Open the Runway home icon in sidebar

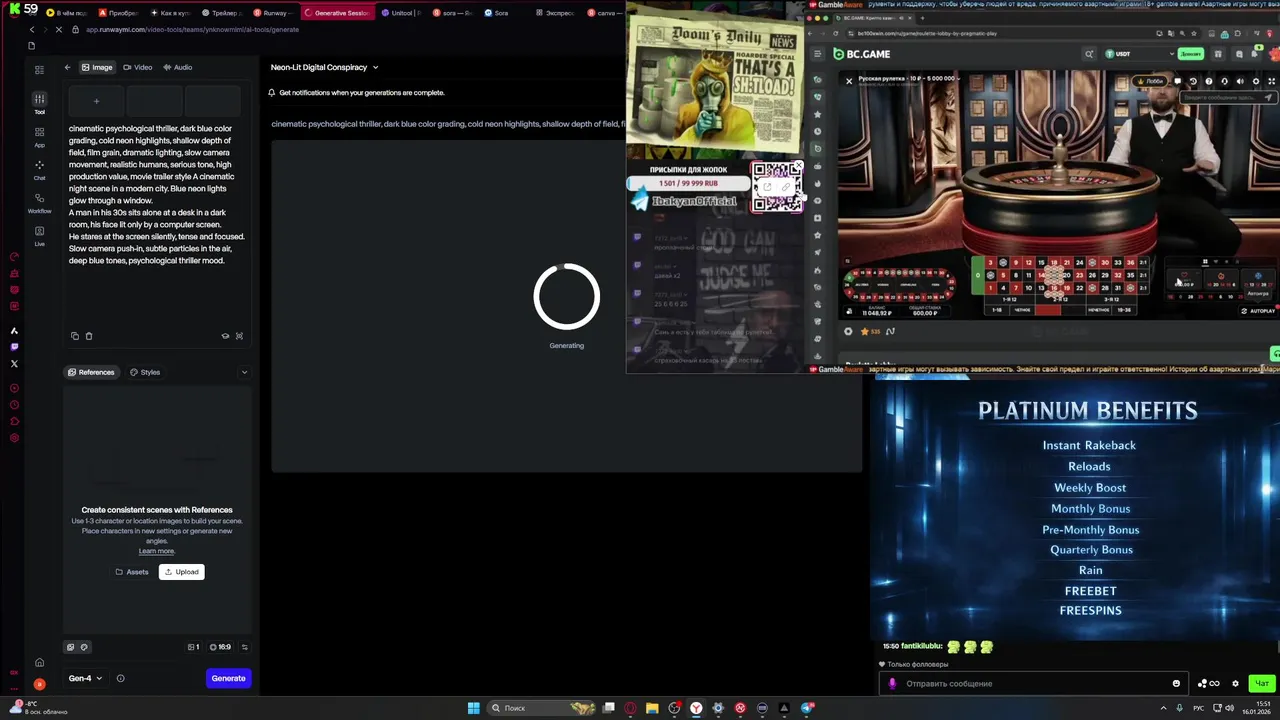click(x=39, y=662)
